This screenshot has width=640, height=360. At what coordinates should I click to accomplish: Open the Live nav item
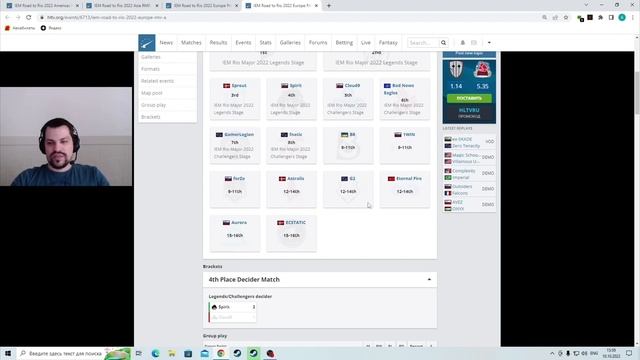point(366,42)
